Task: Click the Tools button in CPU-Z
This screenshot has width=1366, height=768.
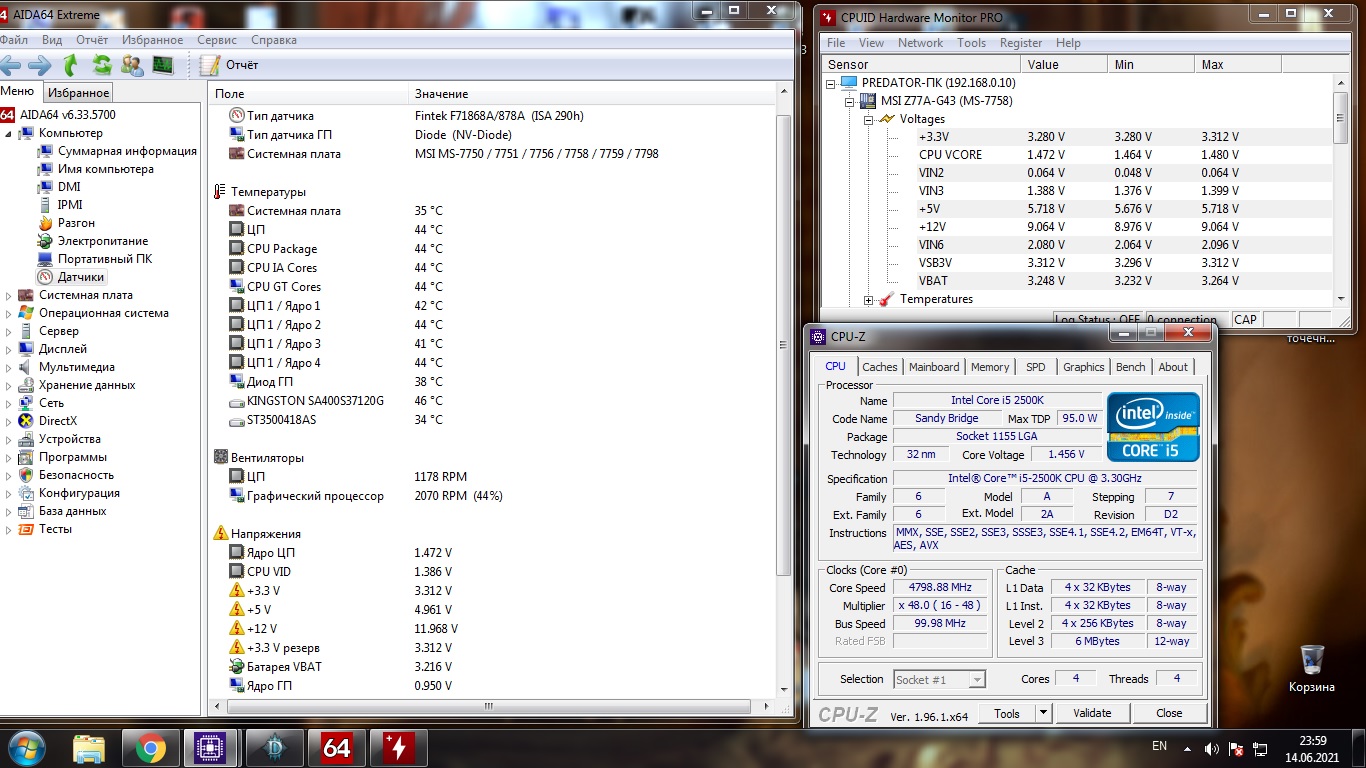Action: click(x=1007, y=713)
